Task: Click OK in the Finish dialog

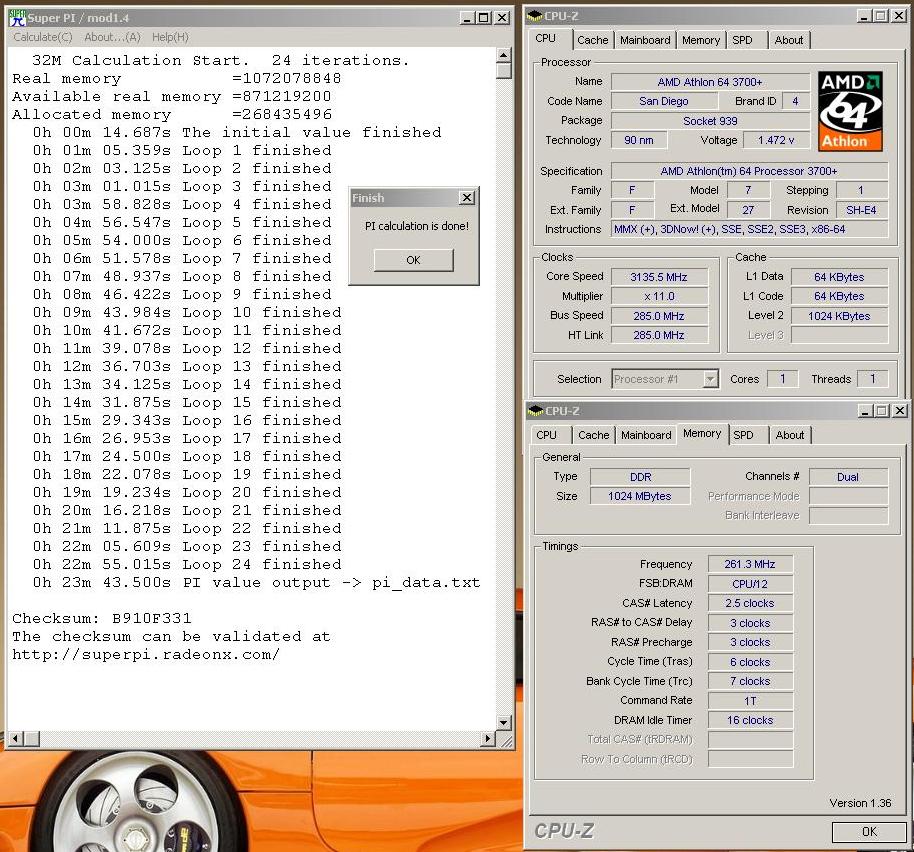Action: click(x=413, y=260)
